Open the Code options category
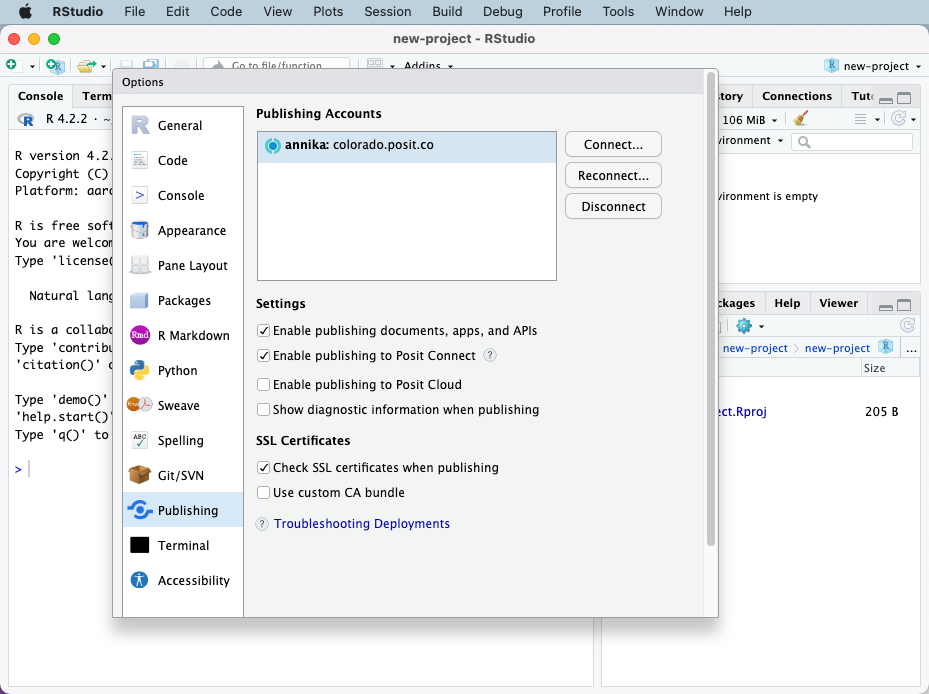 [x=183, y=161]
